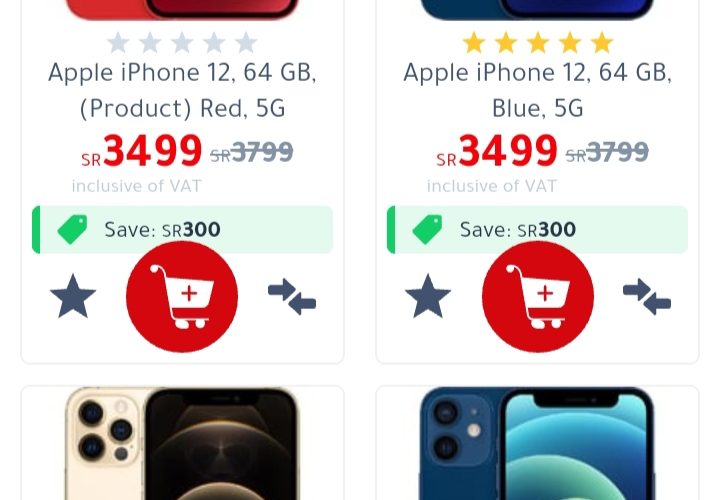Compare the blue iPhone 12 with the arrows icon

tap(647, 296)
